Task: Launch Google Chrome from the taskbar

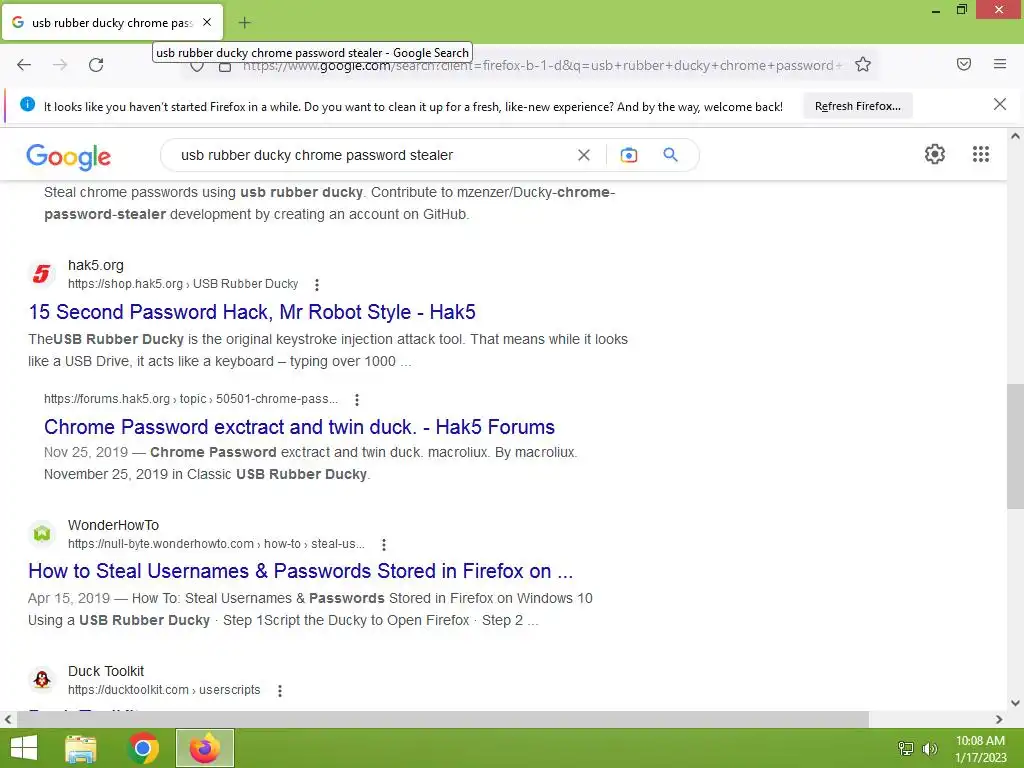Action: pos(143,748)
